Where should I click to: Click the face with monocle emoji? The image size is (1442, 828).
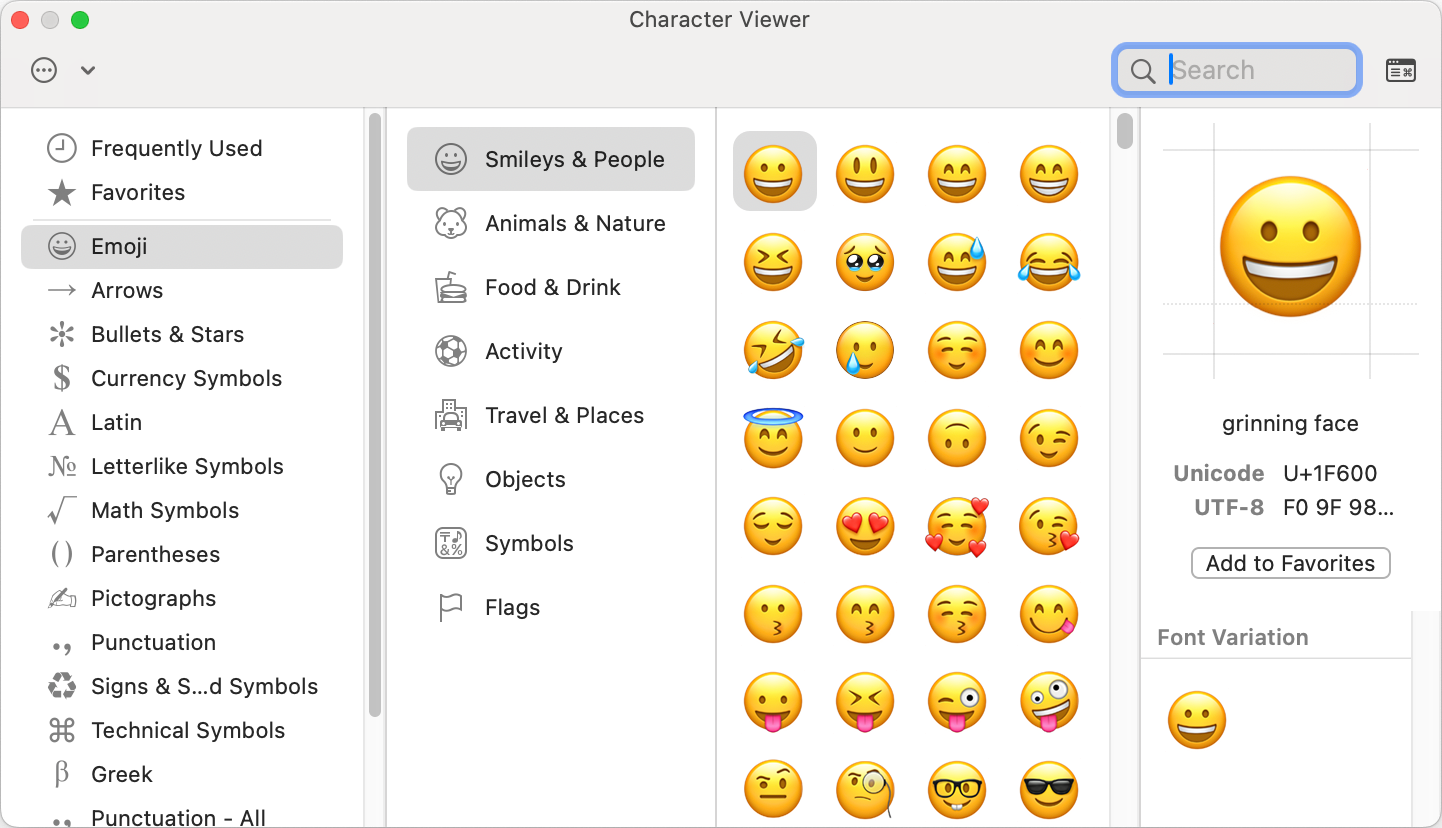[x=865, y=790]
